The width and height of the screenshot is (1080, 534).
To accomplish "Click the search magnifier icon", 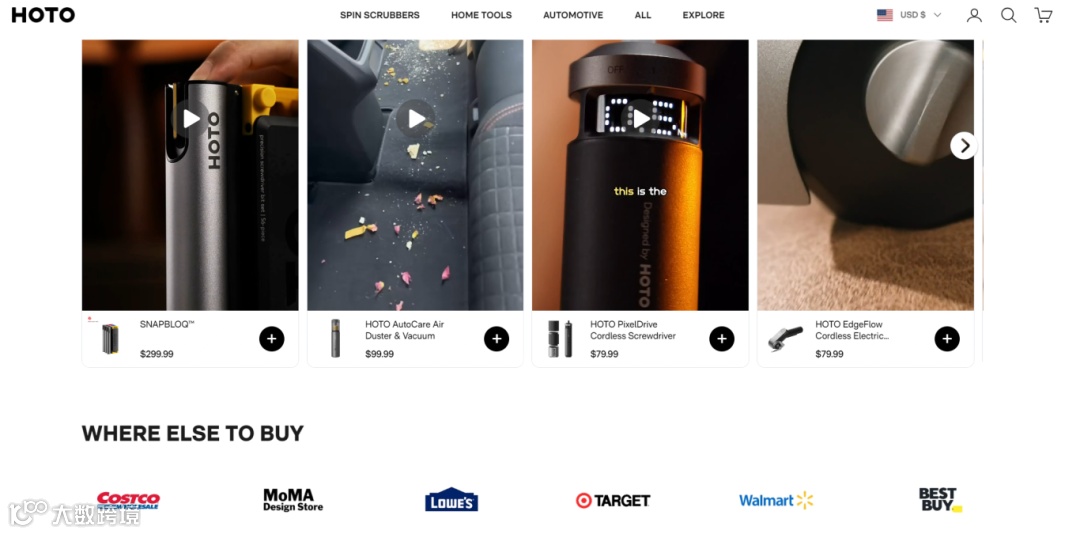I will [1008, 15].
